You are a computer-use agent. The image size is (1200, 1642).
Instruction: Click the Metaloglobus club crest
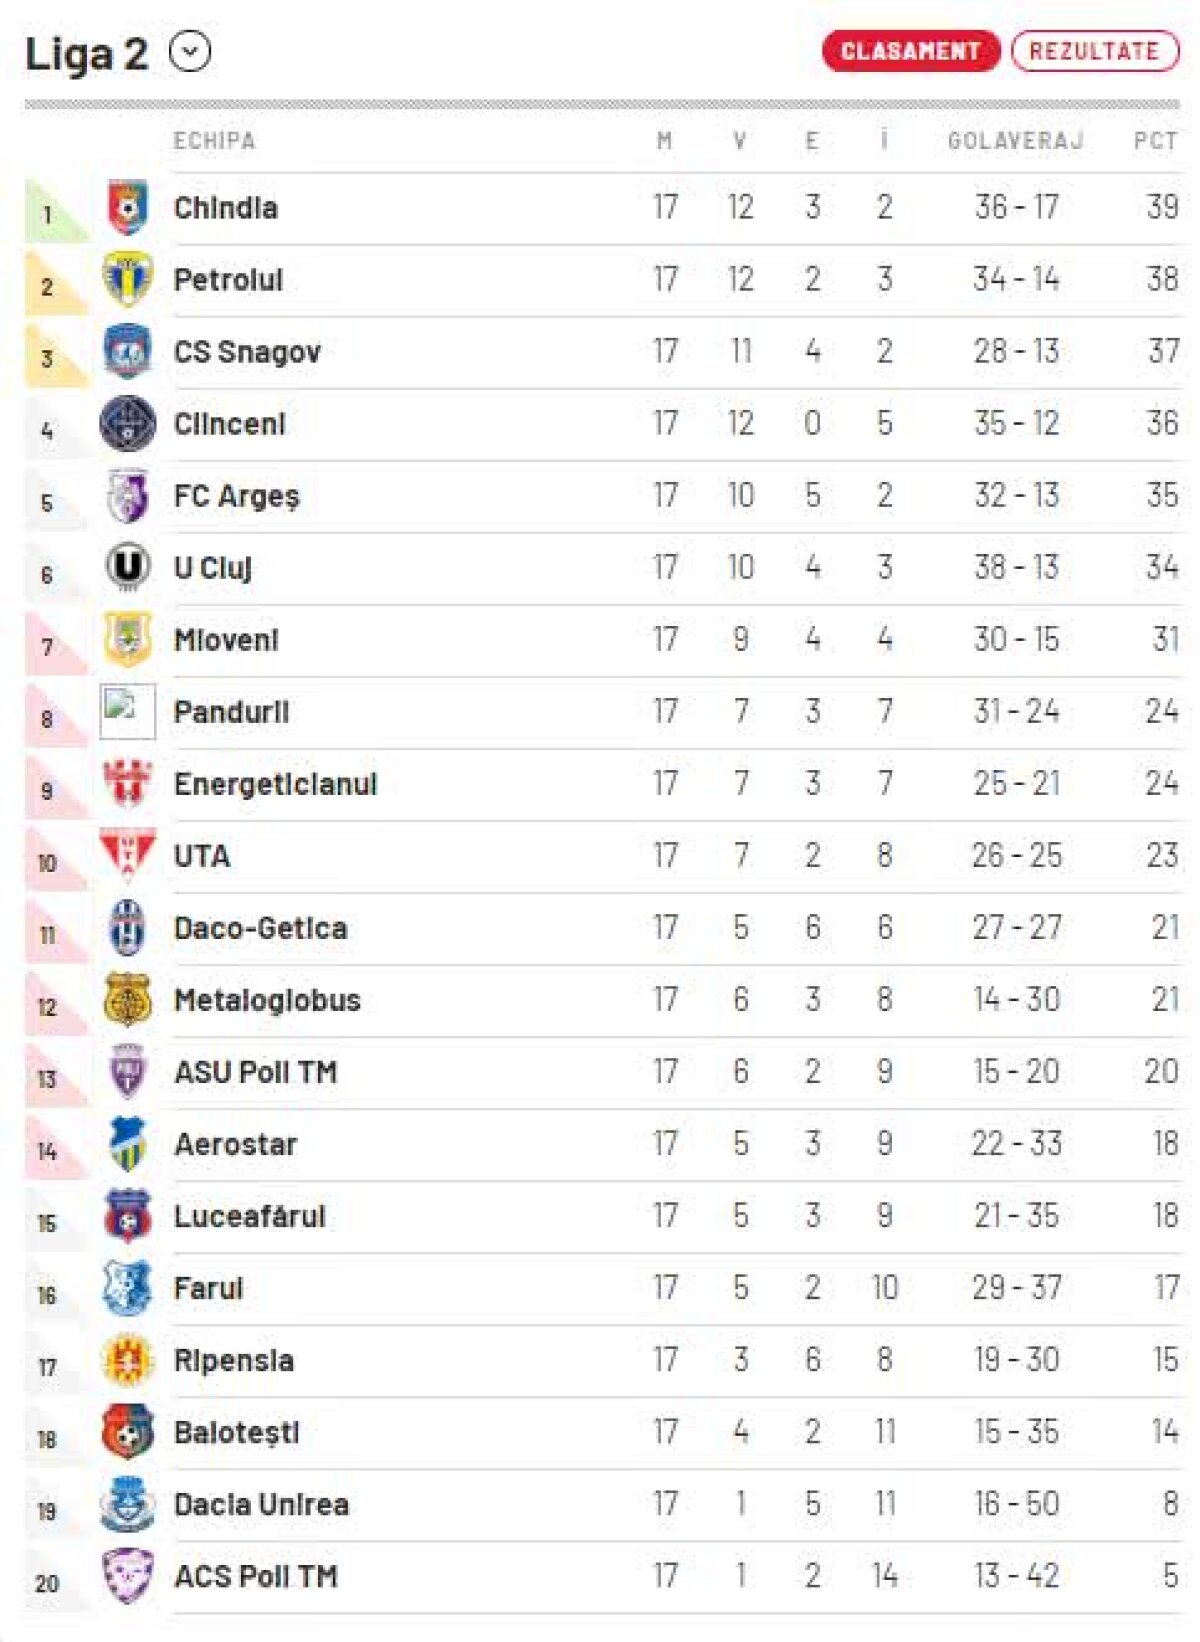[x=127, y=1000]
